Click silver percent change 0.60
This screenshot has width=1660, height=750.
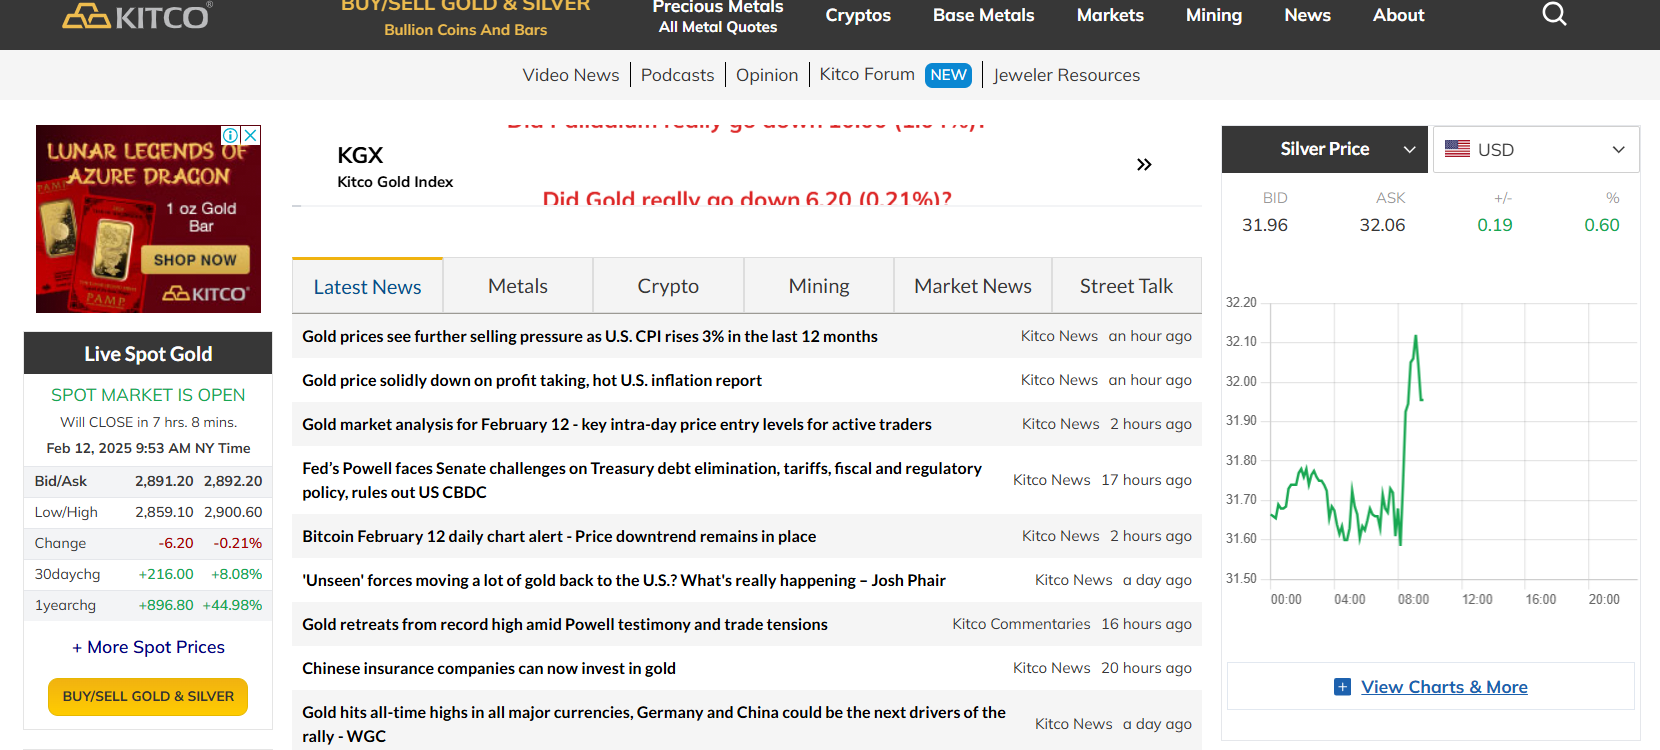pyautogui.click(x=1602, y=225)
